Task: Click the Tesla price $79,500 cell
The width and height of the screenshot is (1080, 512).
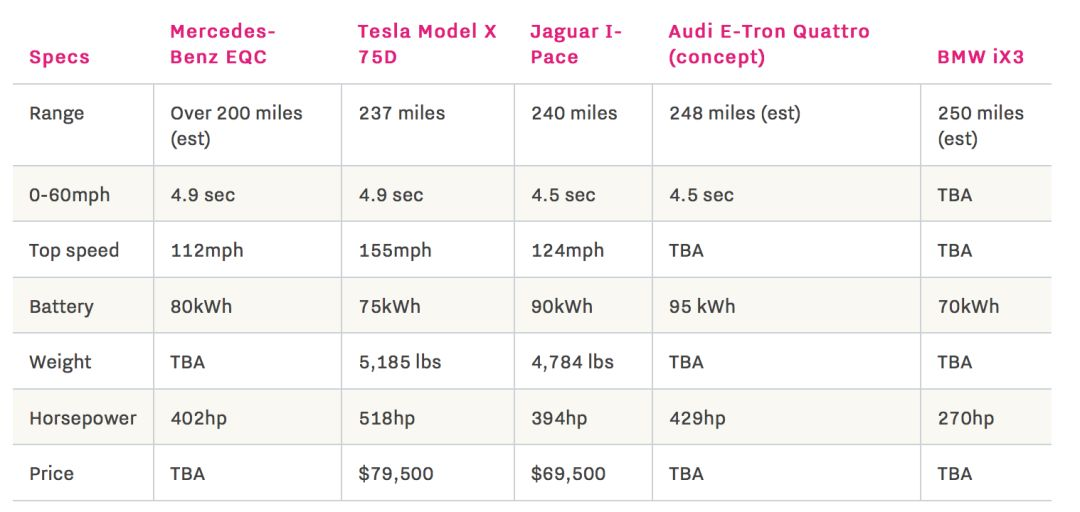Action: click(396, 473)
